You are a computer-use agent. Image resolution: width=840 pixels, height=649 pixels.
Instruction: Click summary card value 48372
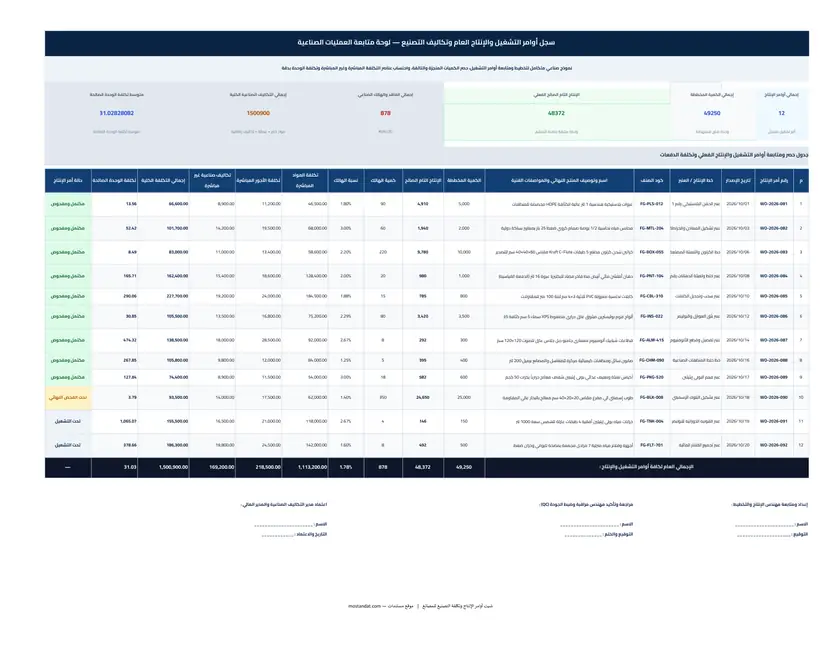click(556, 113)
